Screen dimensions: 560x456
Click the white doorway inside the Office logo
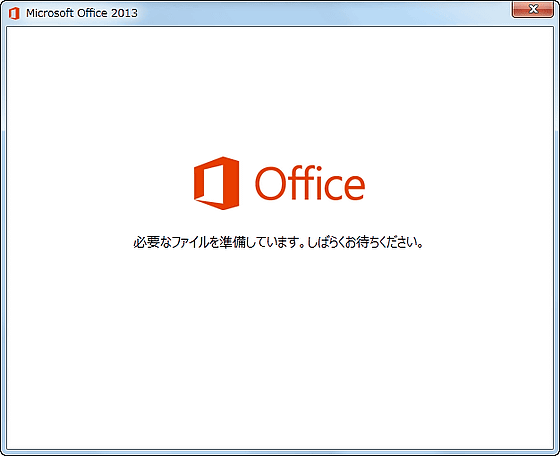click(214, 183)
